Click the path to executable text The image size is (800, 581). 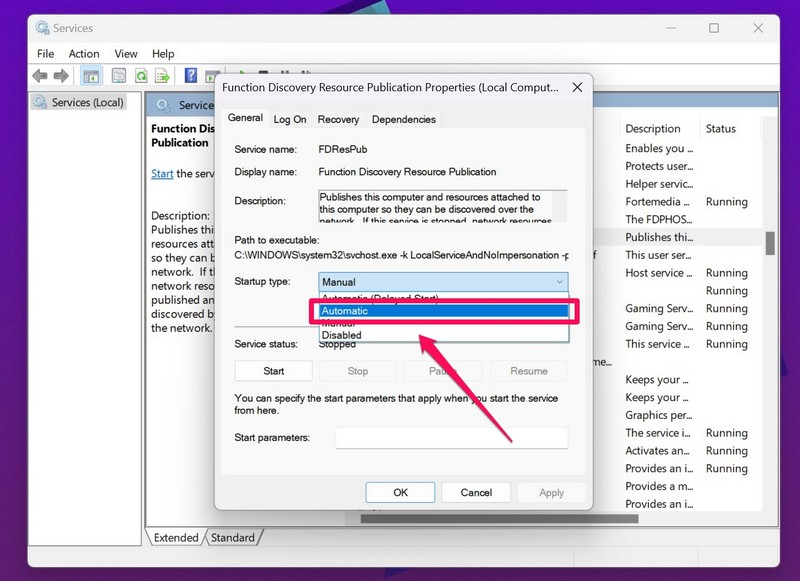click(x=401, y=255)
